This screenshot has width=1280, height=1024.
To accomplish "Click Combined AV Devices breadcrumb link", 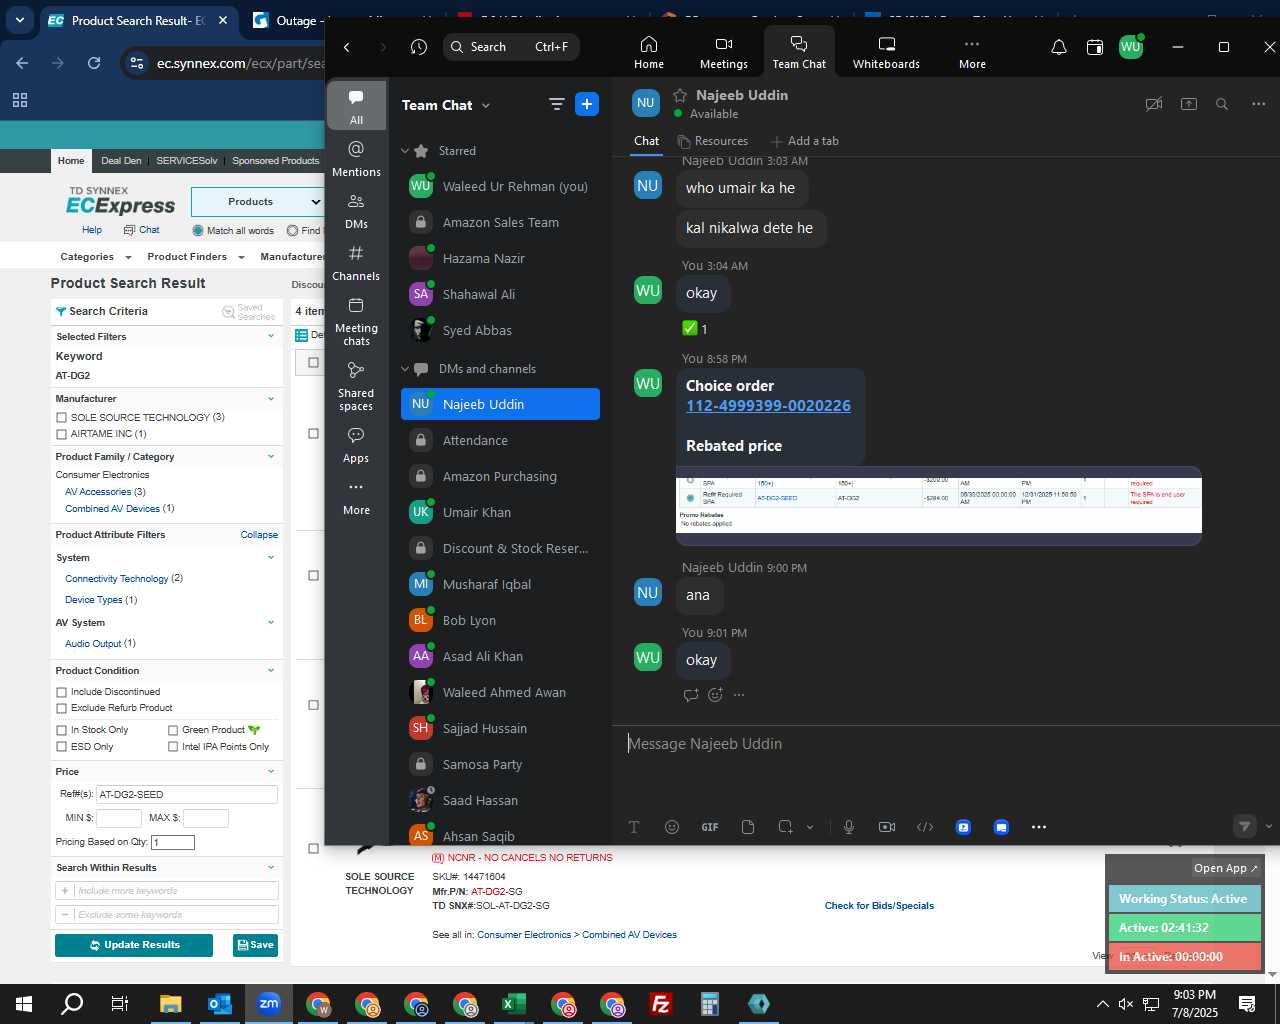I will (x=629, y=935).
